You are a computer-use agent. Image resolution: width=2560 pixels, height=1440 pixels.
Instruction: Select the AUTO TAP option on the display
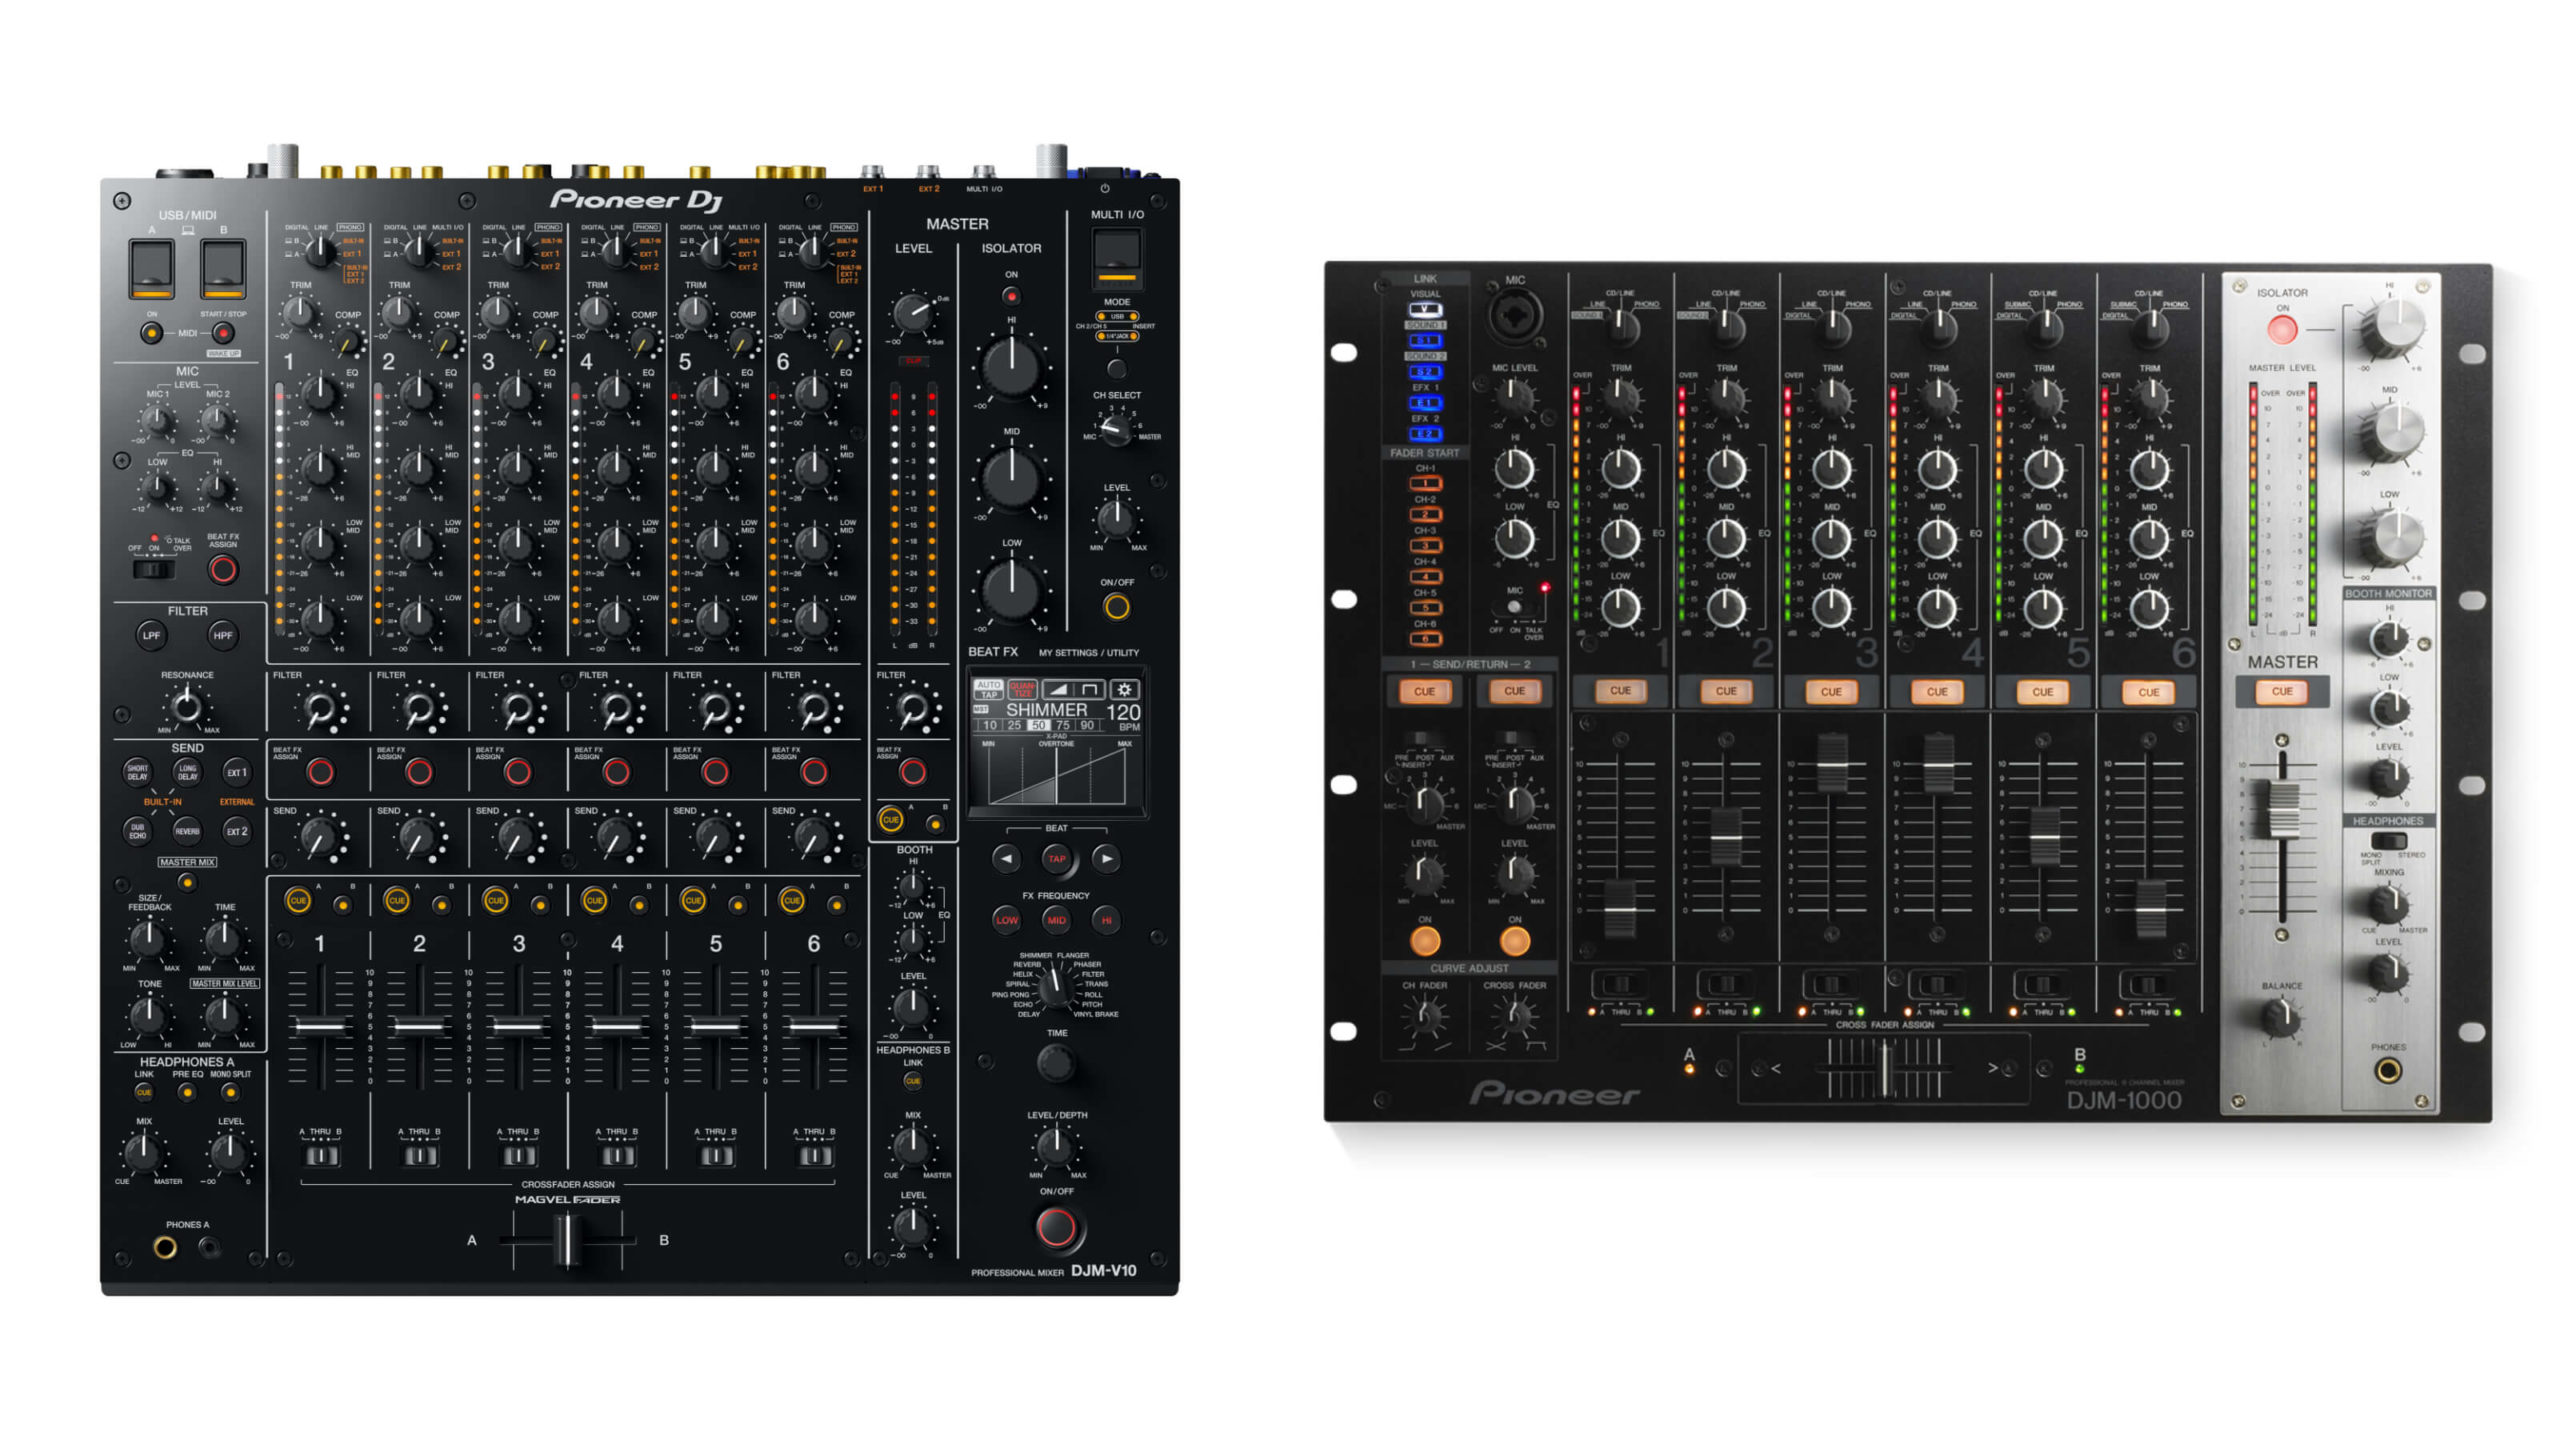(x=988, y=690)
